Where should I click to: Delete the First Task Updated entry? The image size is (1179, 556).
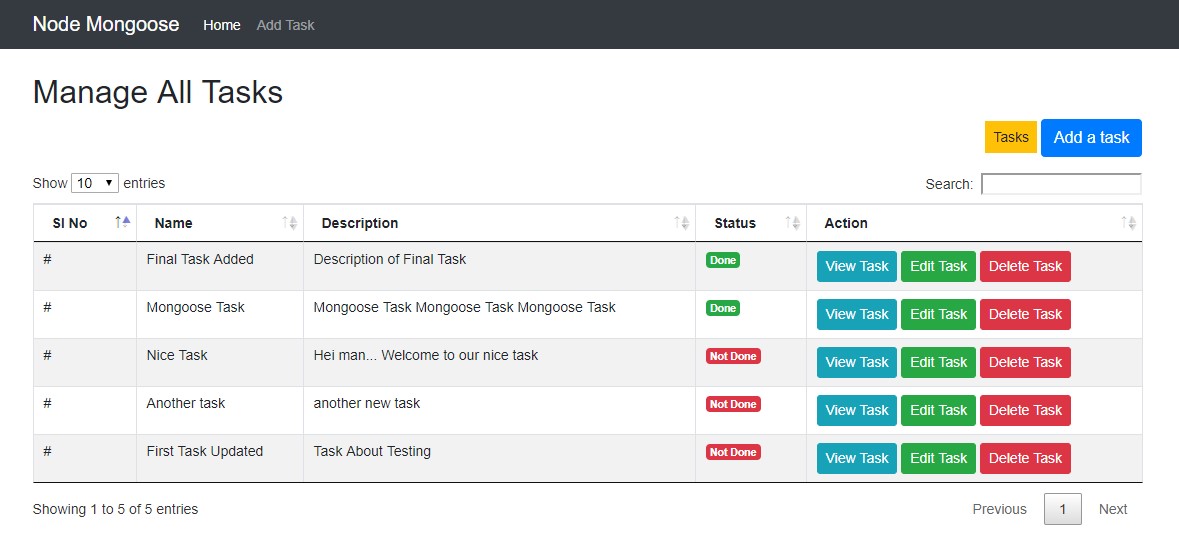[1025, 458]
